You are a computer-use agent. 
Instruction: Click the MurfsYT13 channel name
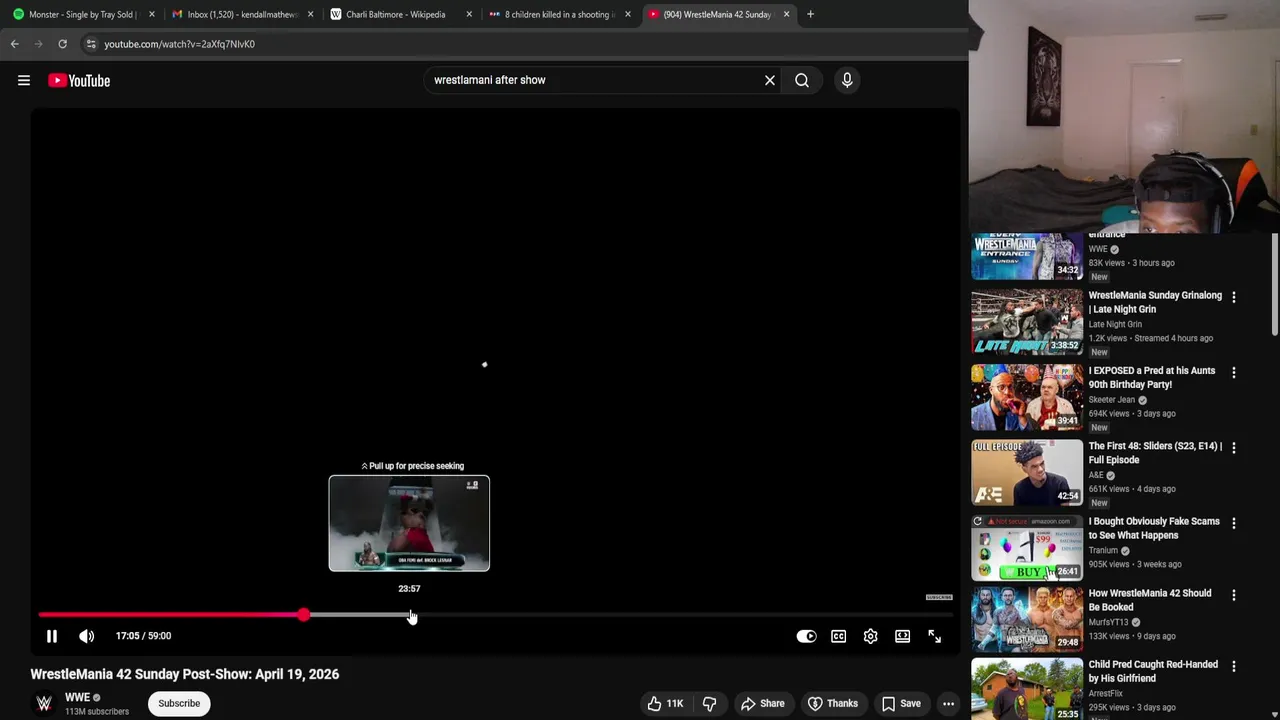click(x=1108, y=622)
